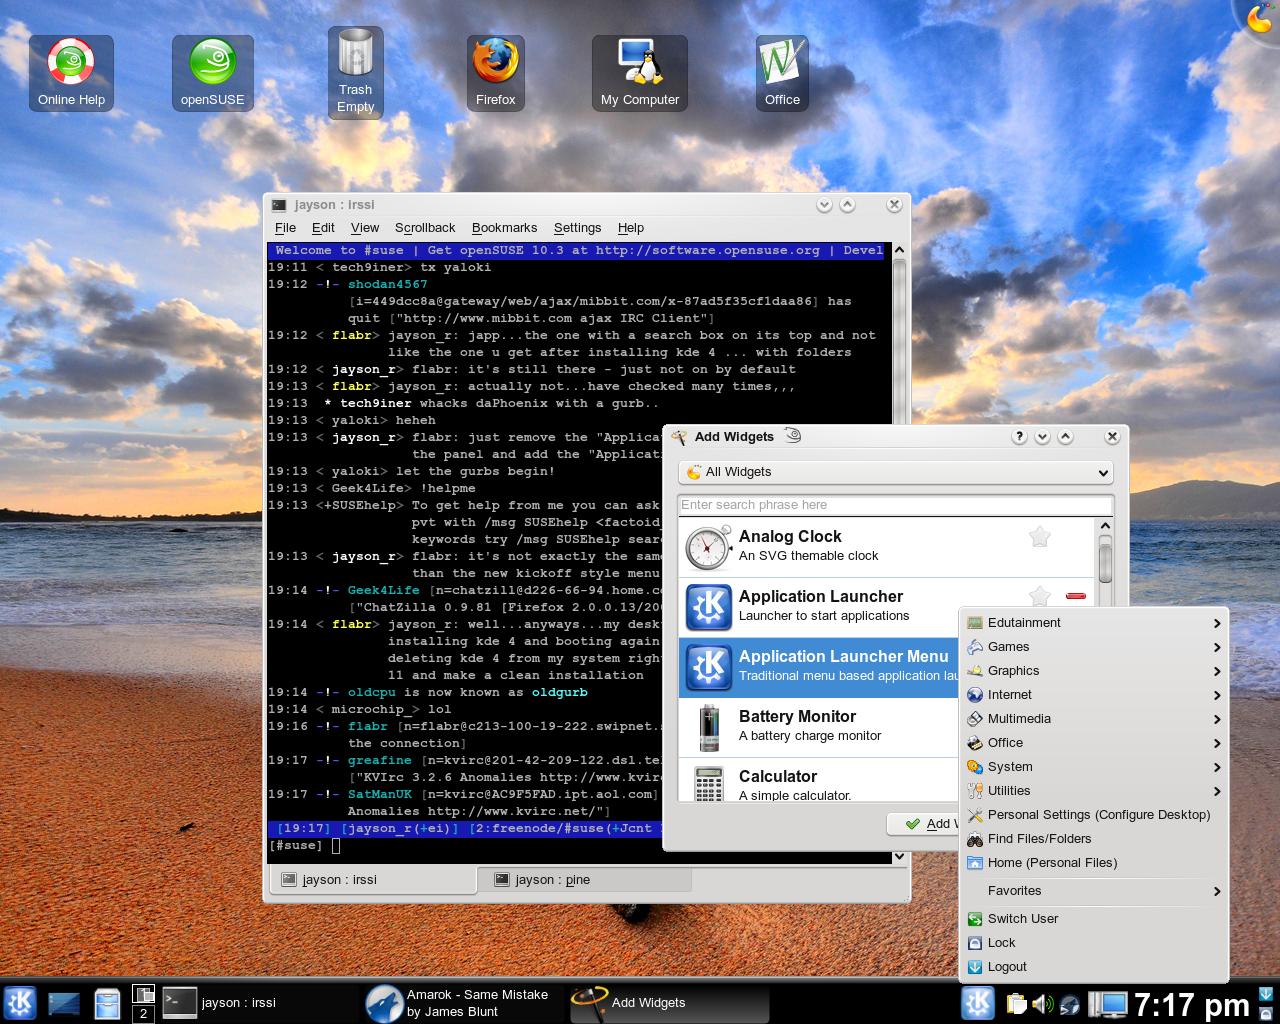
Task: Expand the Edutainment submenu
Action: point(1094,623)
